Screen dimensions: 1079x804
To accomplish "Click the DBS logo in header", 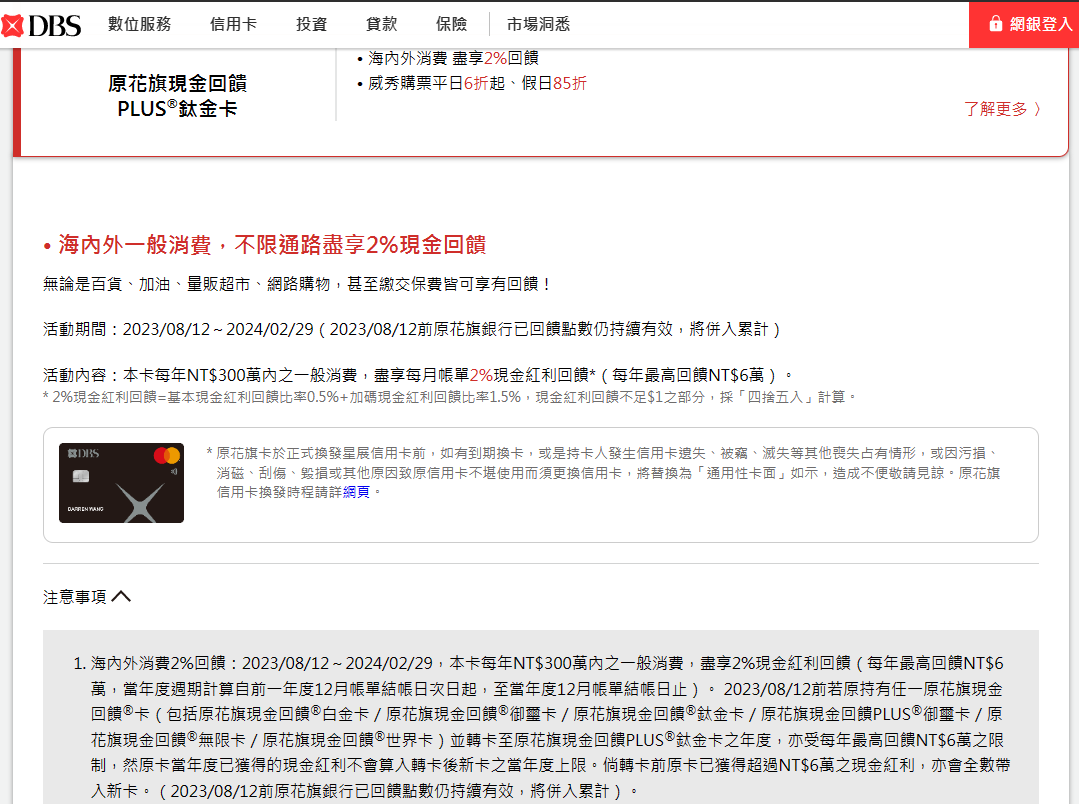I will point(42,25).
